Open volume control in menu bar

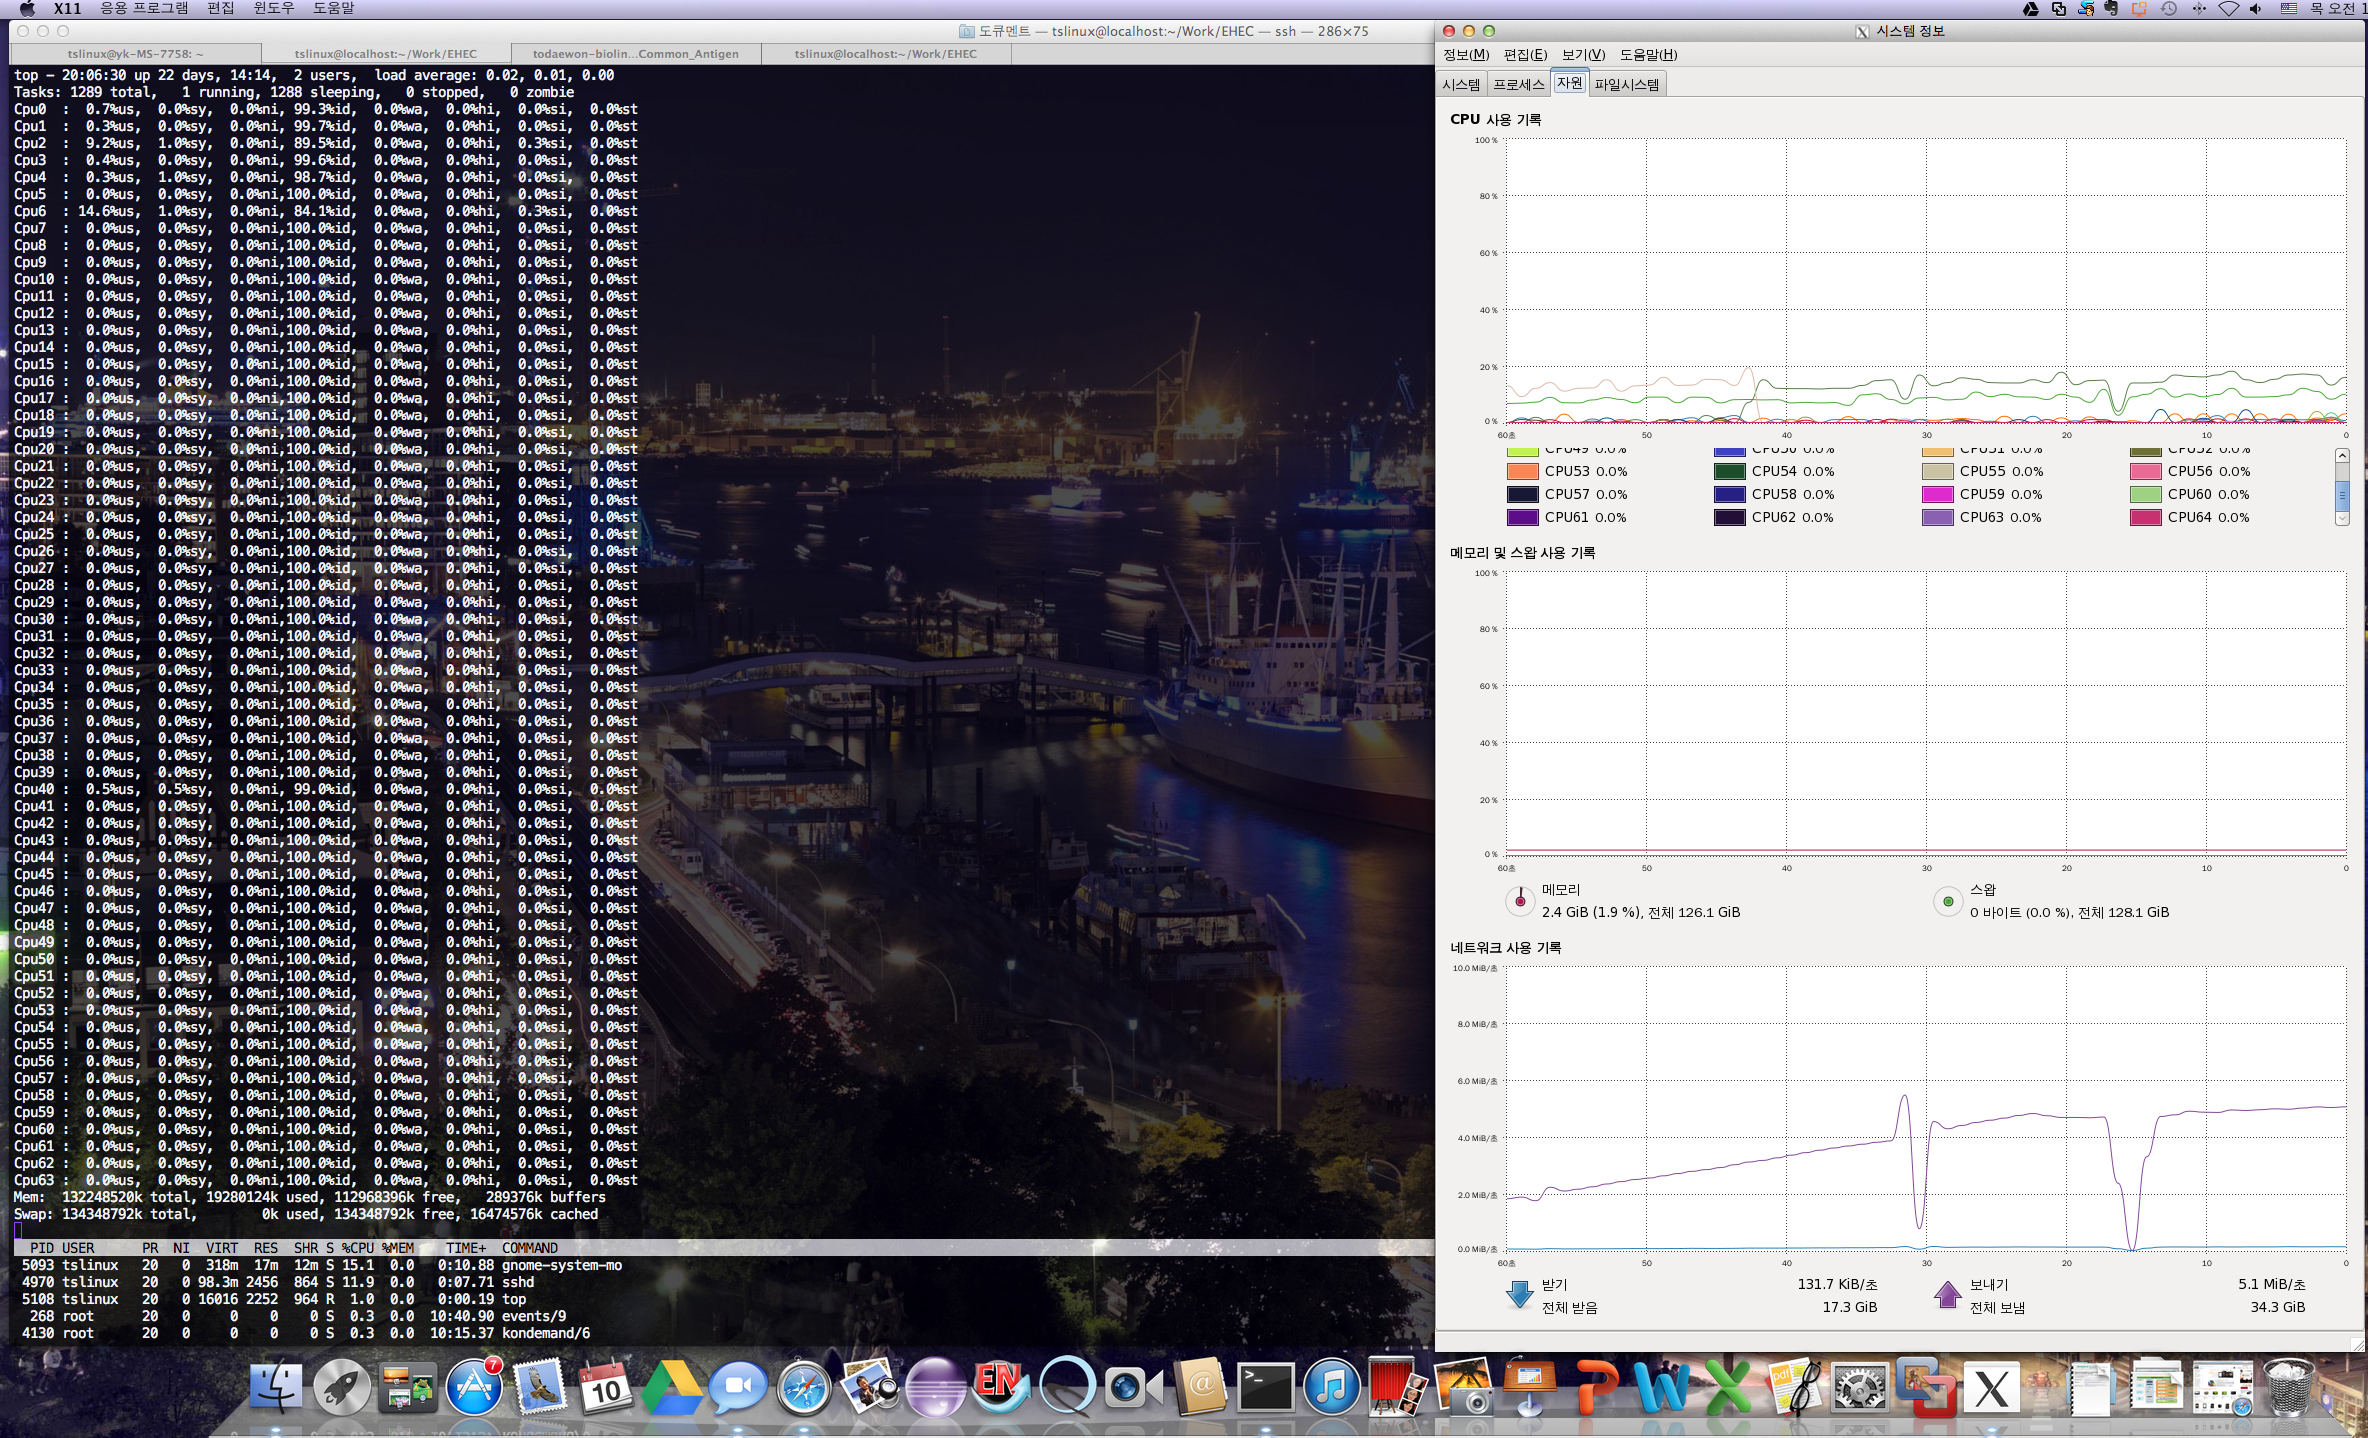[2256, 9]
